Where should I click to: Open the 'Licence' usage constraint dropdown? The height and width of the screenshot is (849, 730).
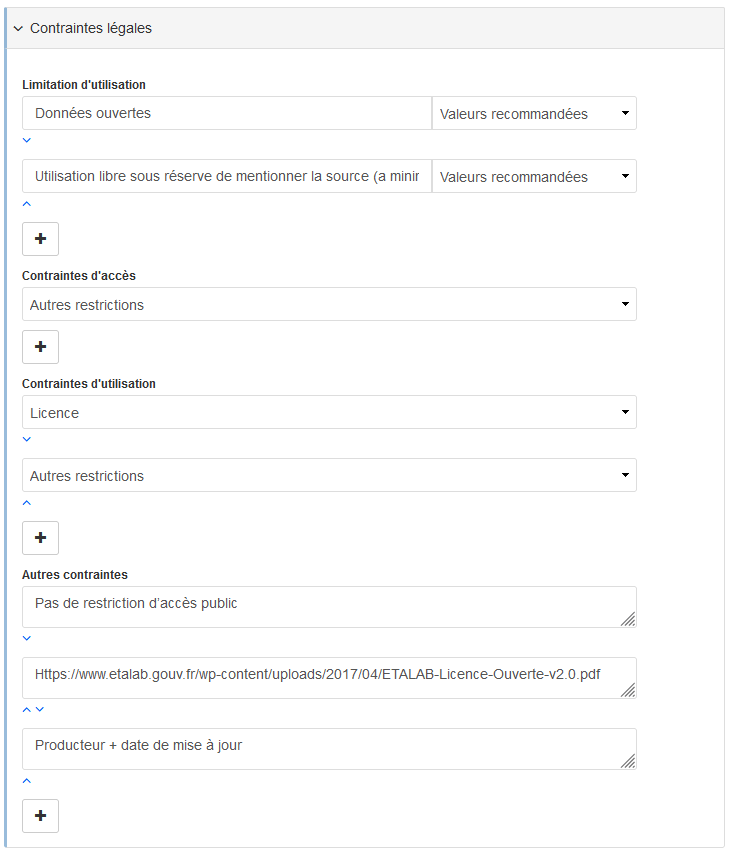click(329, 413)
